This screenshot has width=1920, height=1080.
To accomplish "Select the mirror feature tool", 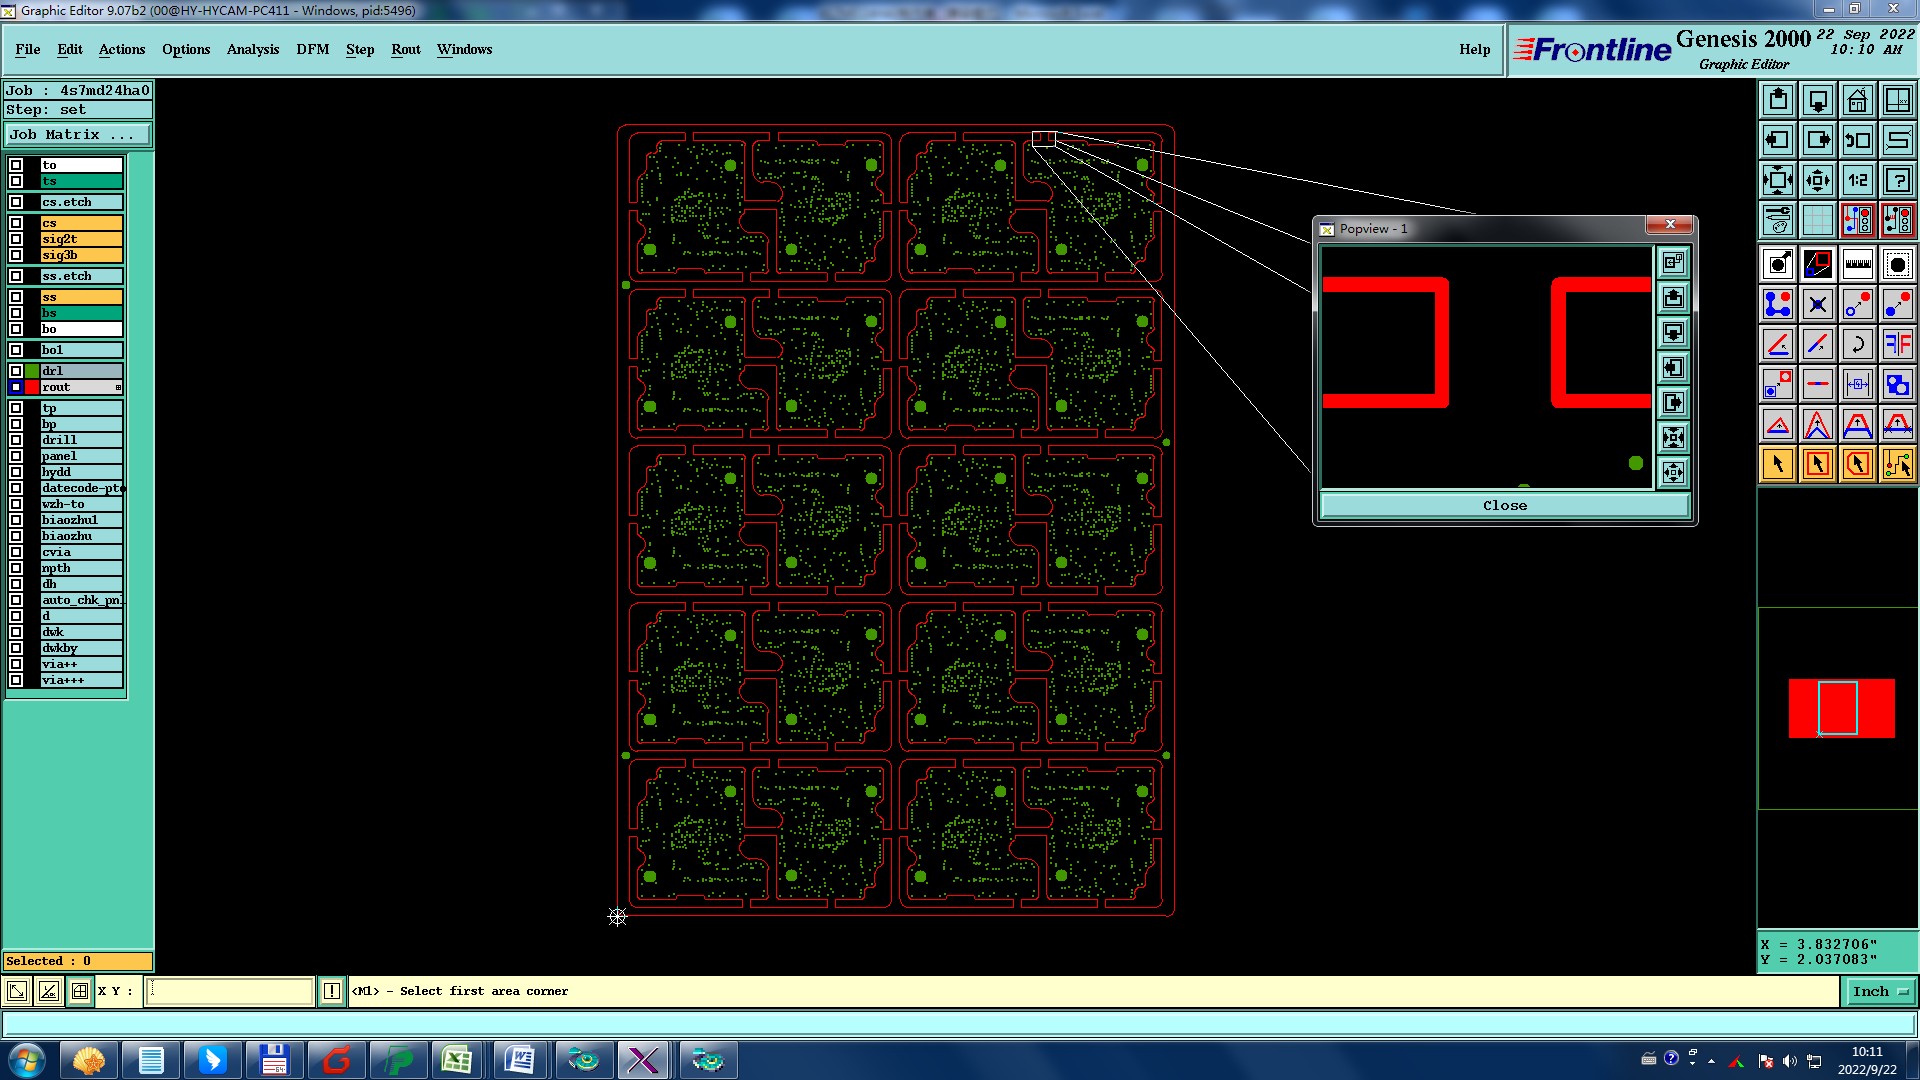I will click(1897, 344).
